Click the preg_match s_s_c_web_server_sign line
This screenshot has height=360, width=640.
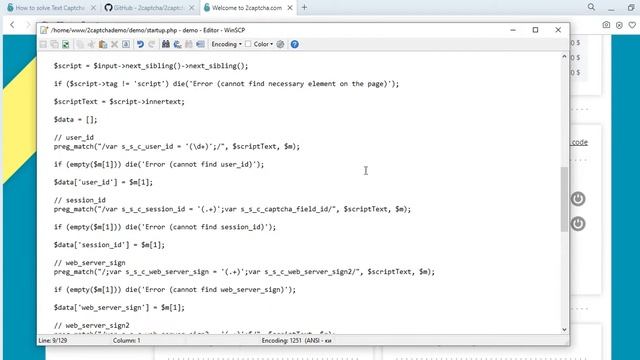click(244, 271)
